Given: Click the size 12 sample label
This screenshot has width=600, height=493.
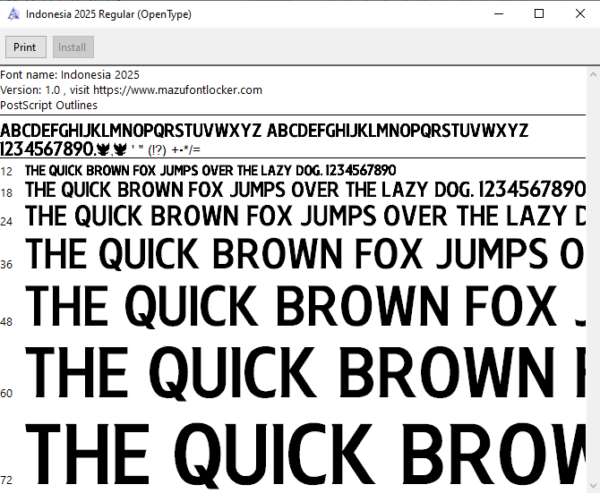Looking at the screenshot, I should [7, 171].
